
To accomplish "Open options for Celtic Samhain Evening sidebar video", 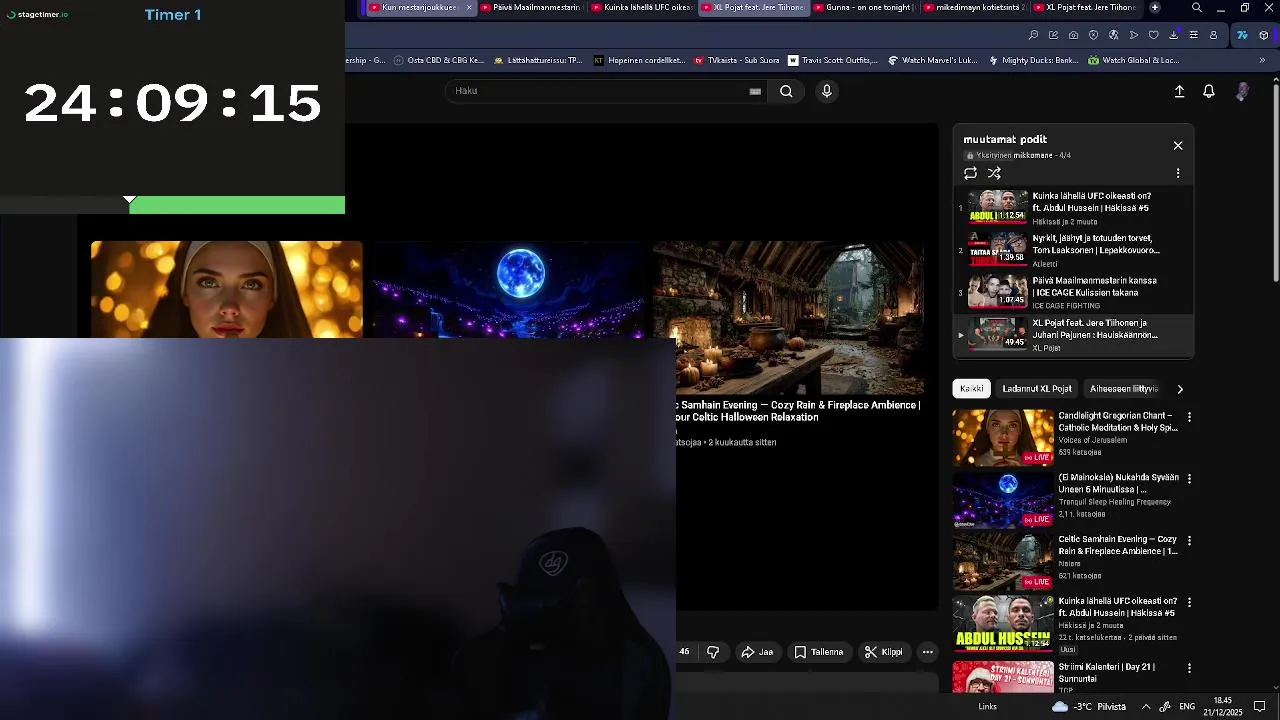I will tap(1189, 540).
